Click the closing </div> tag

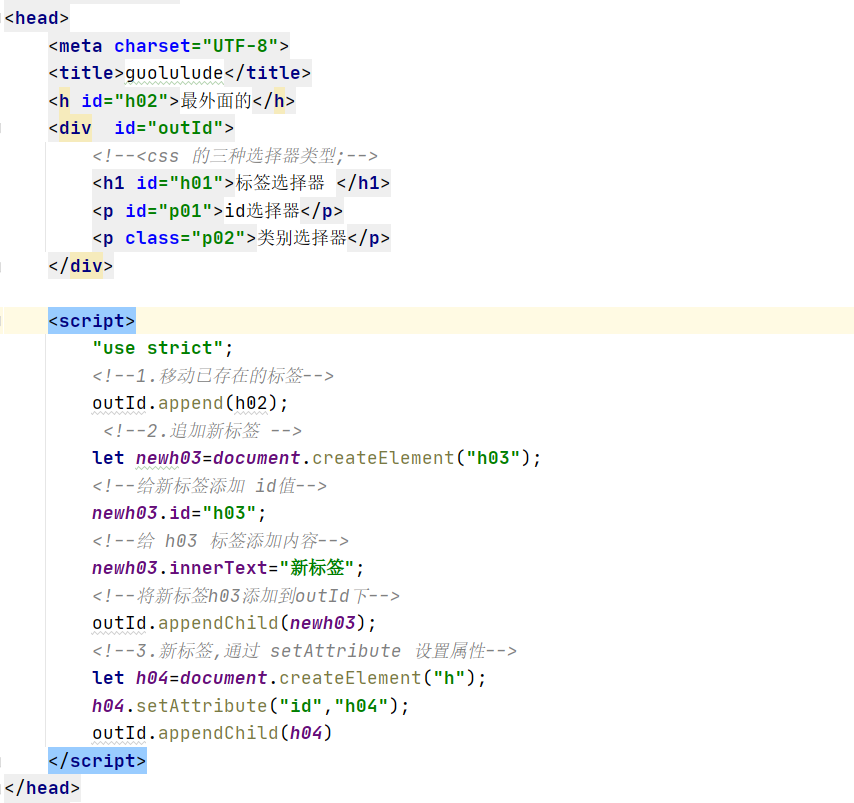[x=81, y=266]
